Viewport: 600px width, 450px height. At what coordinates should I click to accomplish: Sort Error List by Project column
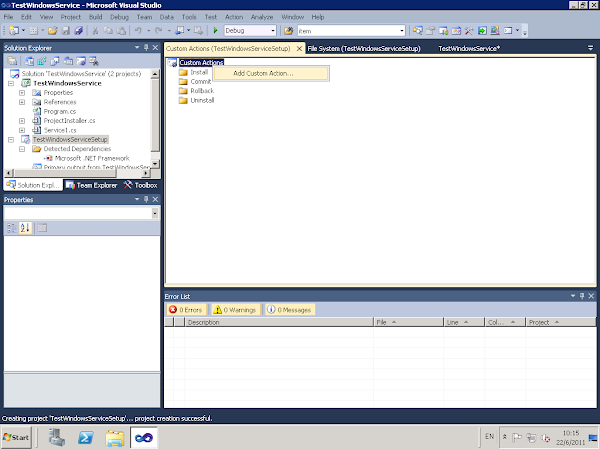click(561, 322)
